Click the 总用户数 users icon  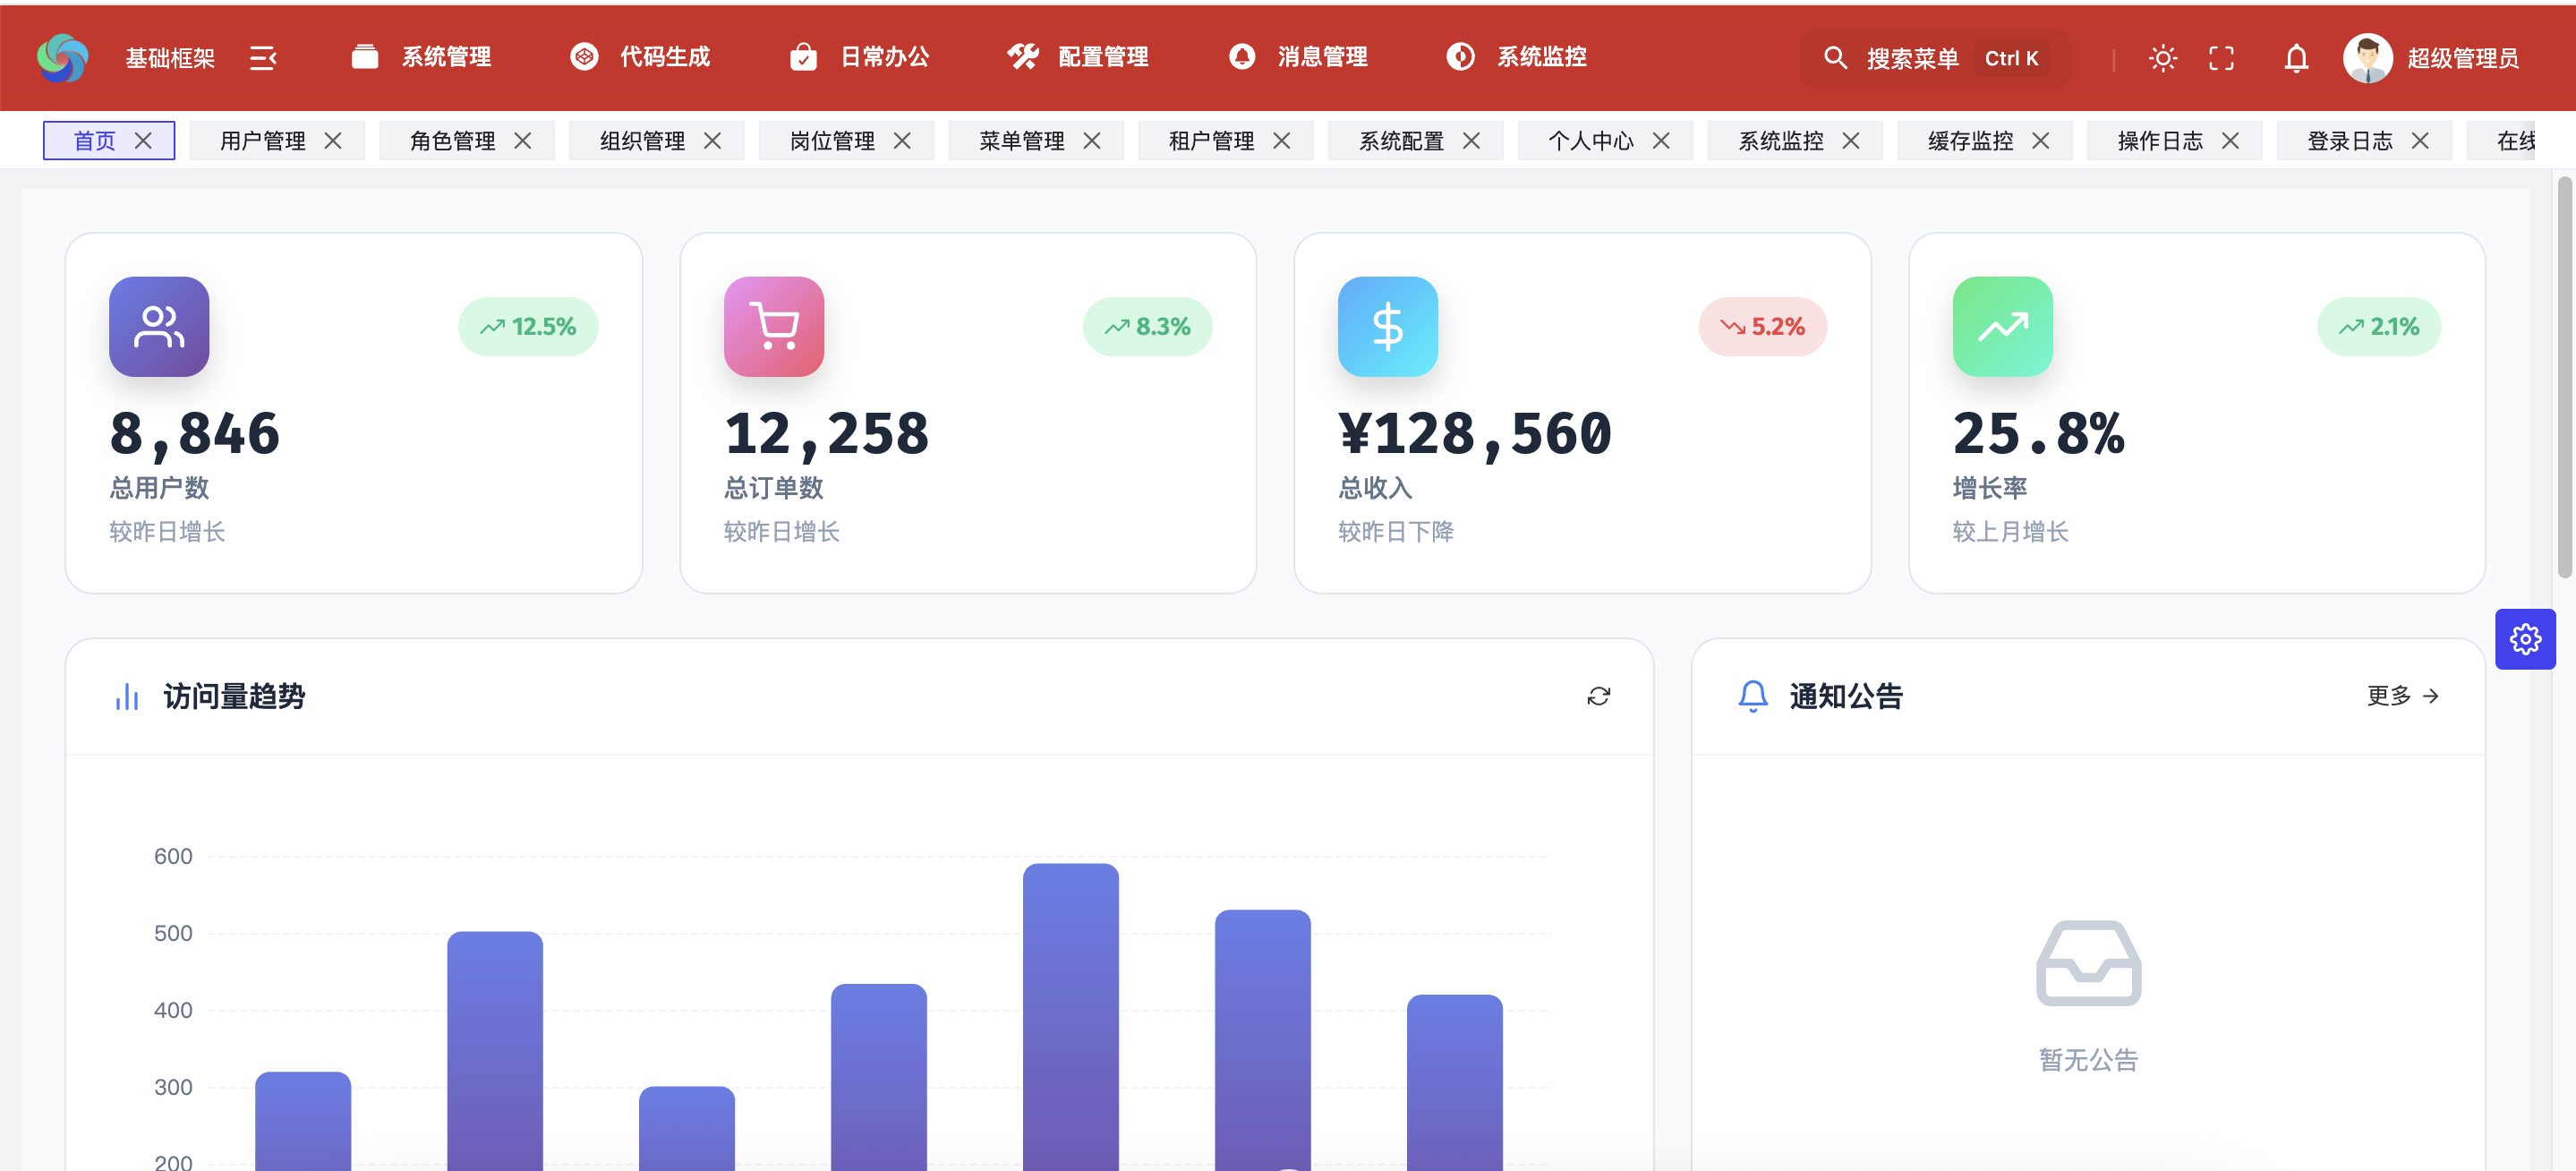point(159,327)
